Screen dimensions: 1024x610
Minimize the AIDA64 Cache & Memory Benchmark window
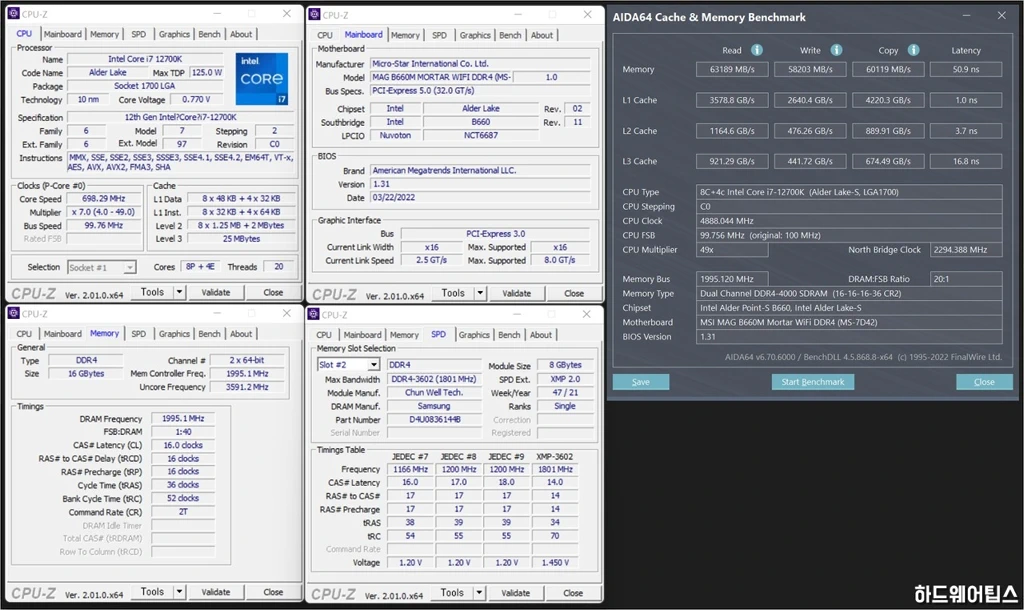(967, 16)
